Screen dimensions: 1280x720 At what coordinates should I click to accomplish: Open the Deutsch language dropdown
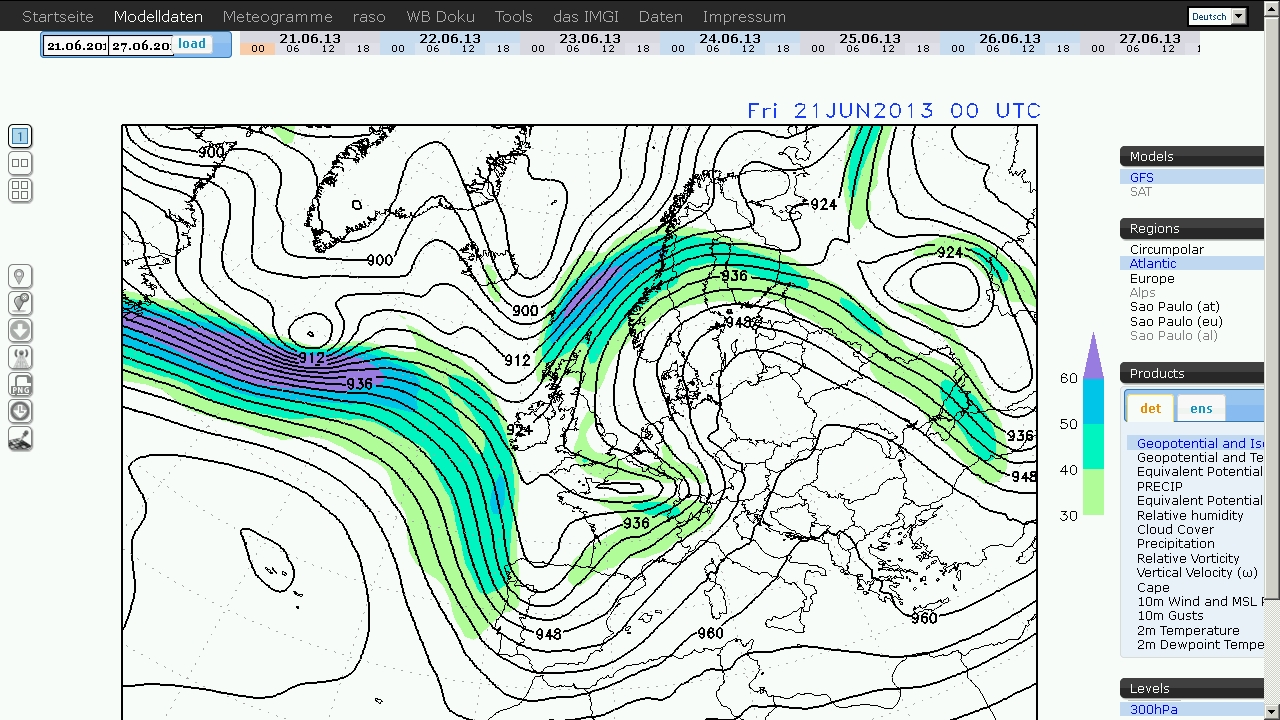pyautogui.click(x=1217, y=16)
